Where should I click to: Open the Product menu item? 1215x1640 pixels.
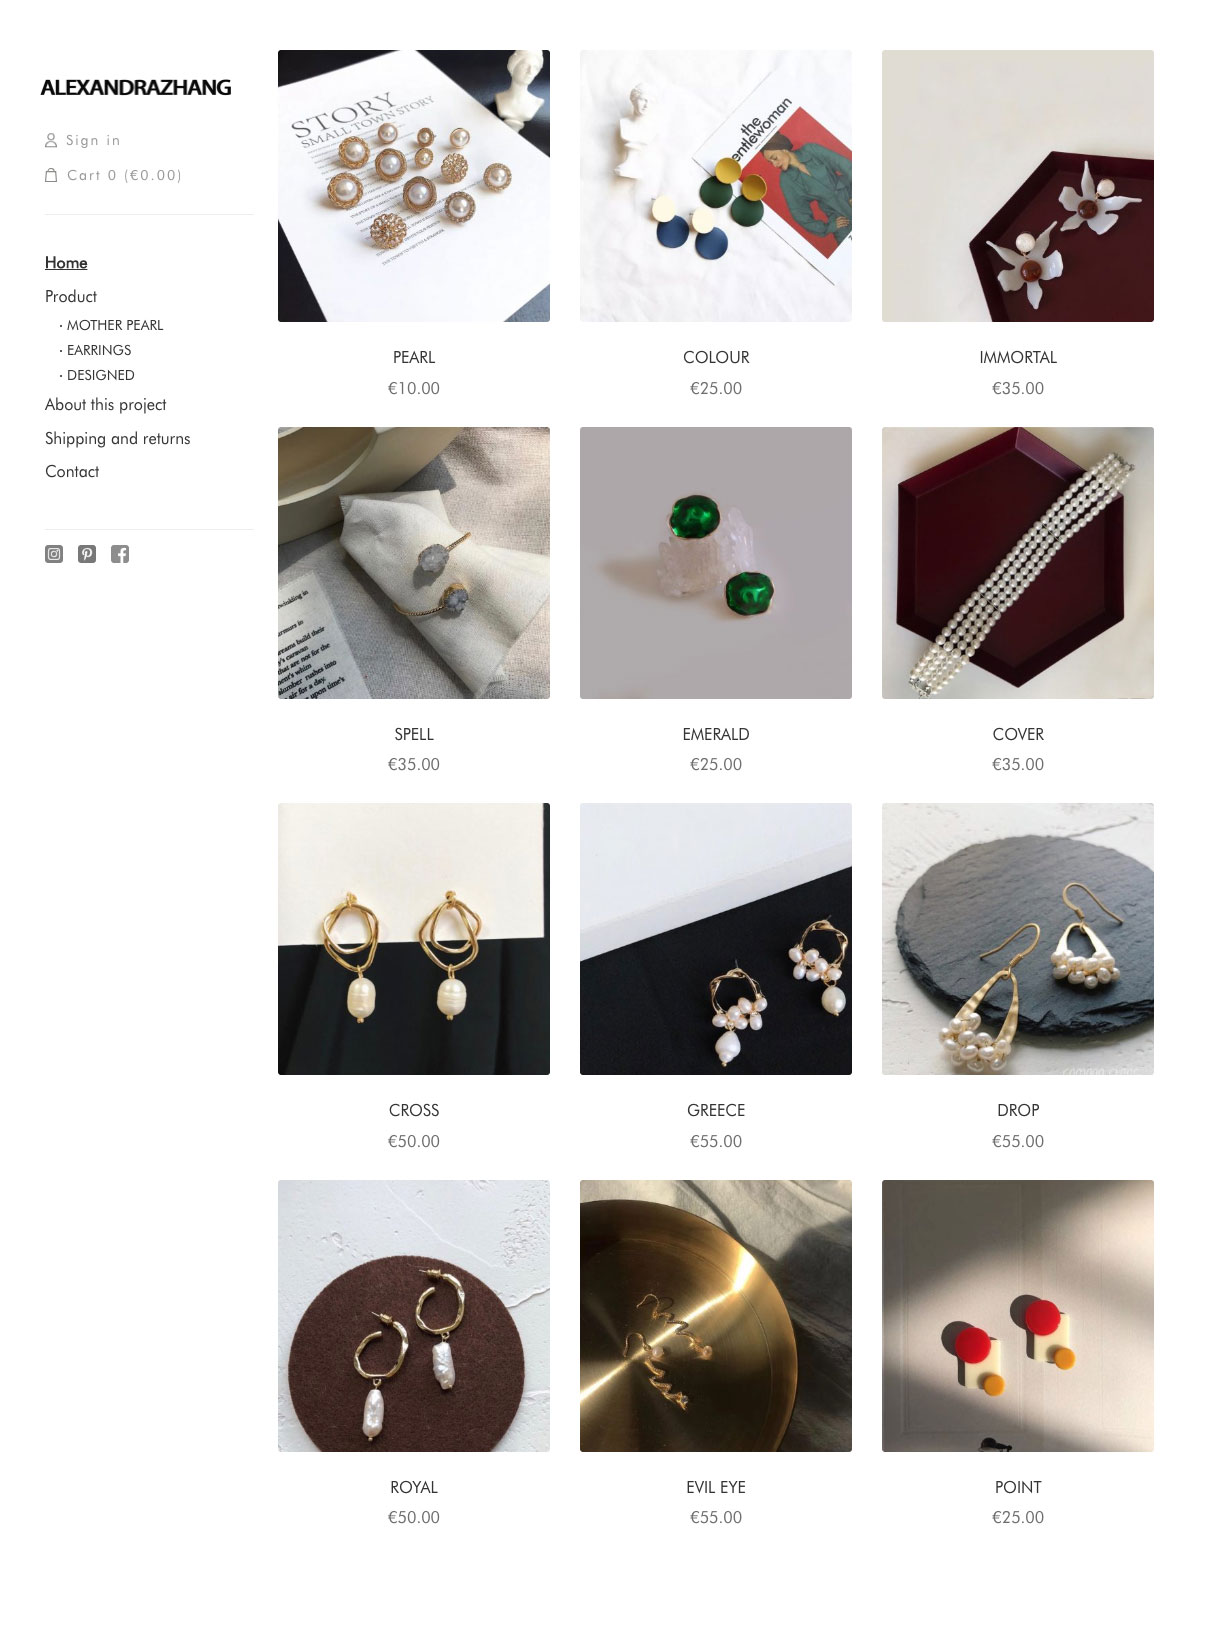(x=71, y=297)
